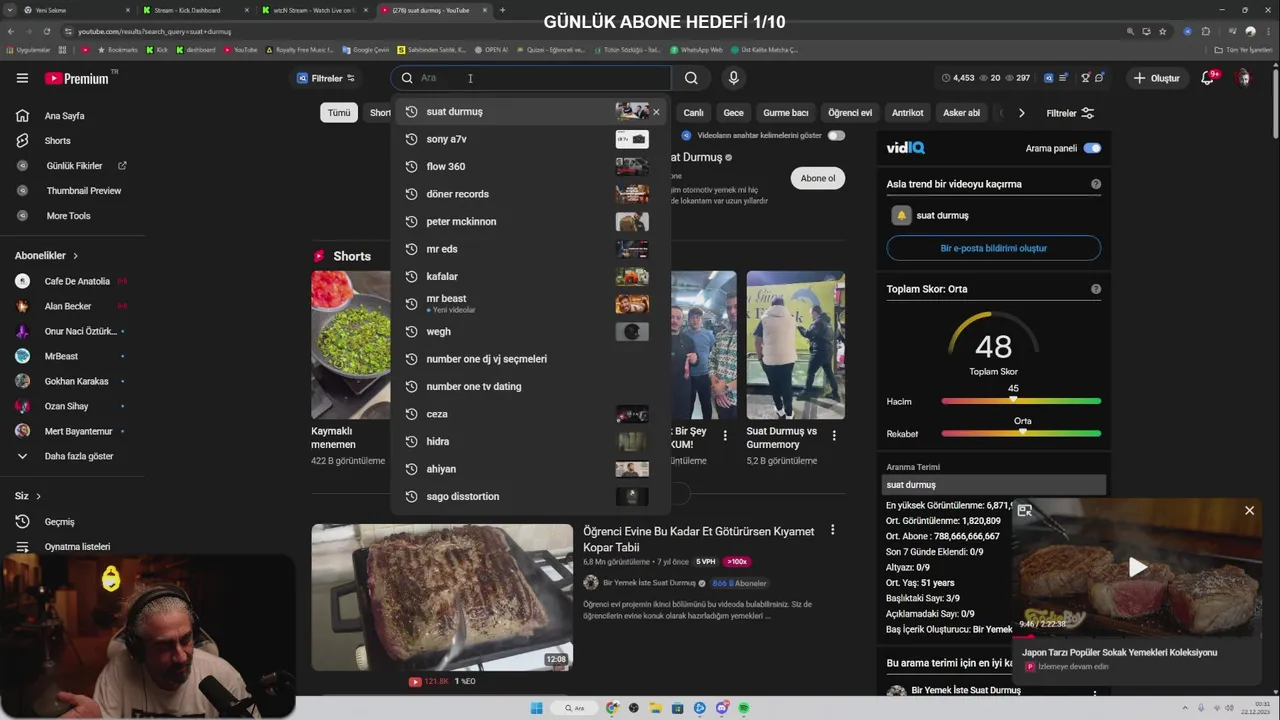Play the mini player video

(x=1138, y=568)
